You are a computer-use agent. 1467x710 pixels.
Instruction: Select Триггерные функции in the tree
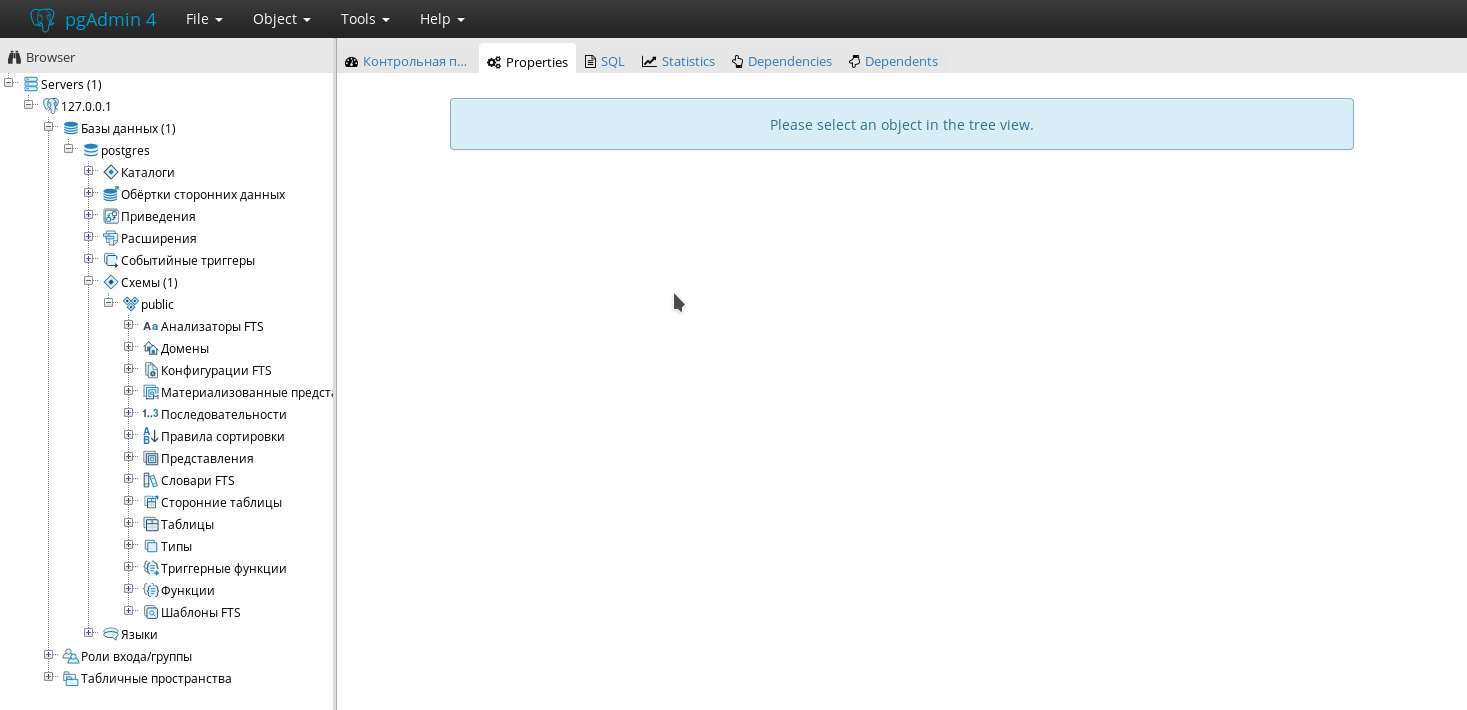[223, 569]
